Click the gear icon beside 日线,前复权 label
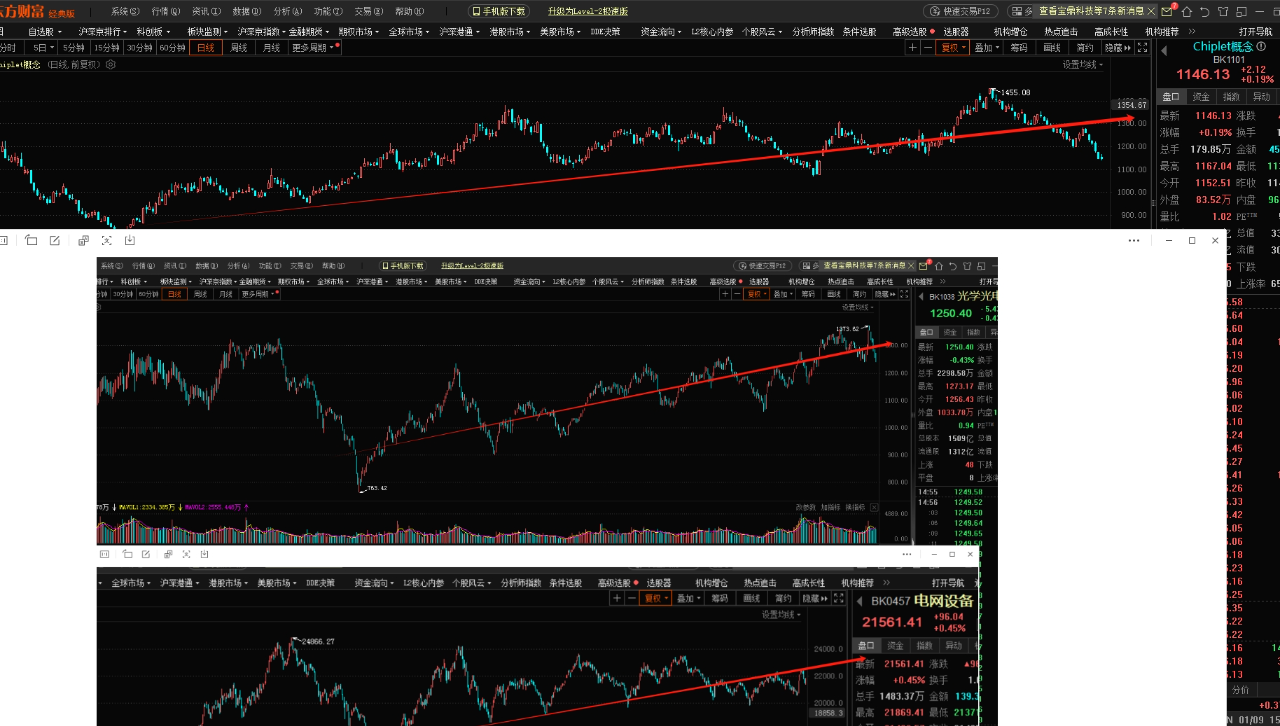This screenshot has height=726, width=1280. point(111,64)
